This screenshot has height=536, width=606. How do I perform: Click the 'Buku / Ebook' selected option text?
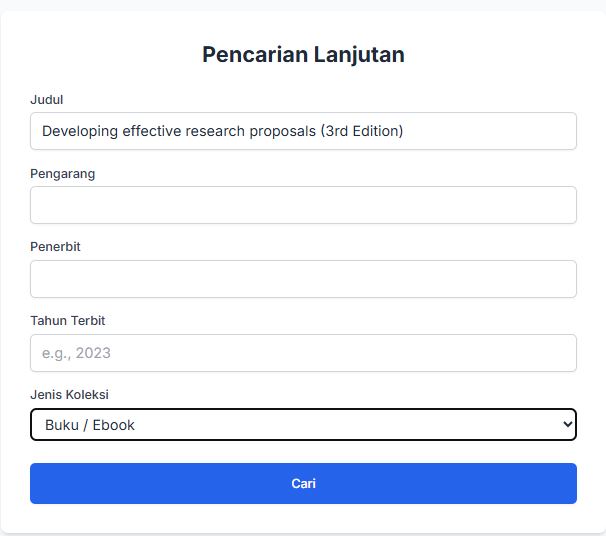(x=90, y=425)
